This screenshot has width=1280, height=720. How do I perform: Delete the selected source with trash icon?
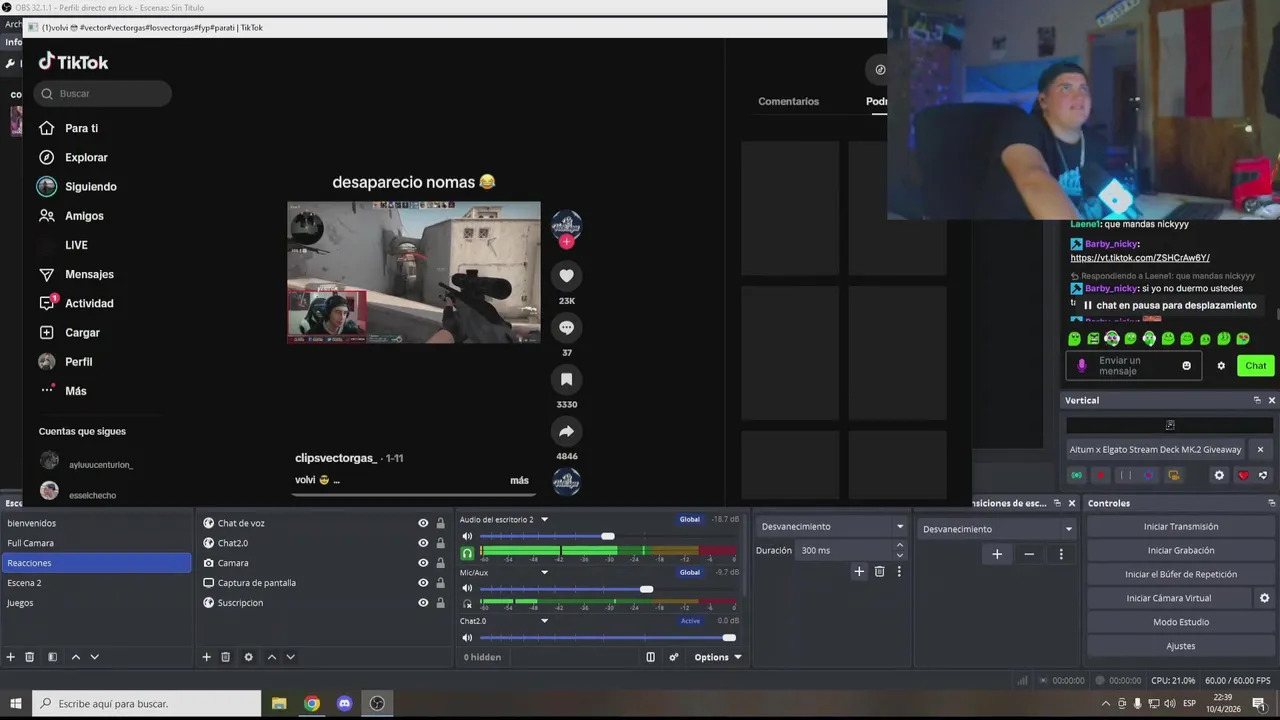(226, 657)
